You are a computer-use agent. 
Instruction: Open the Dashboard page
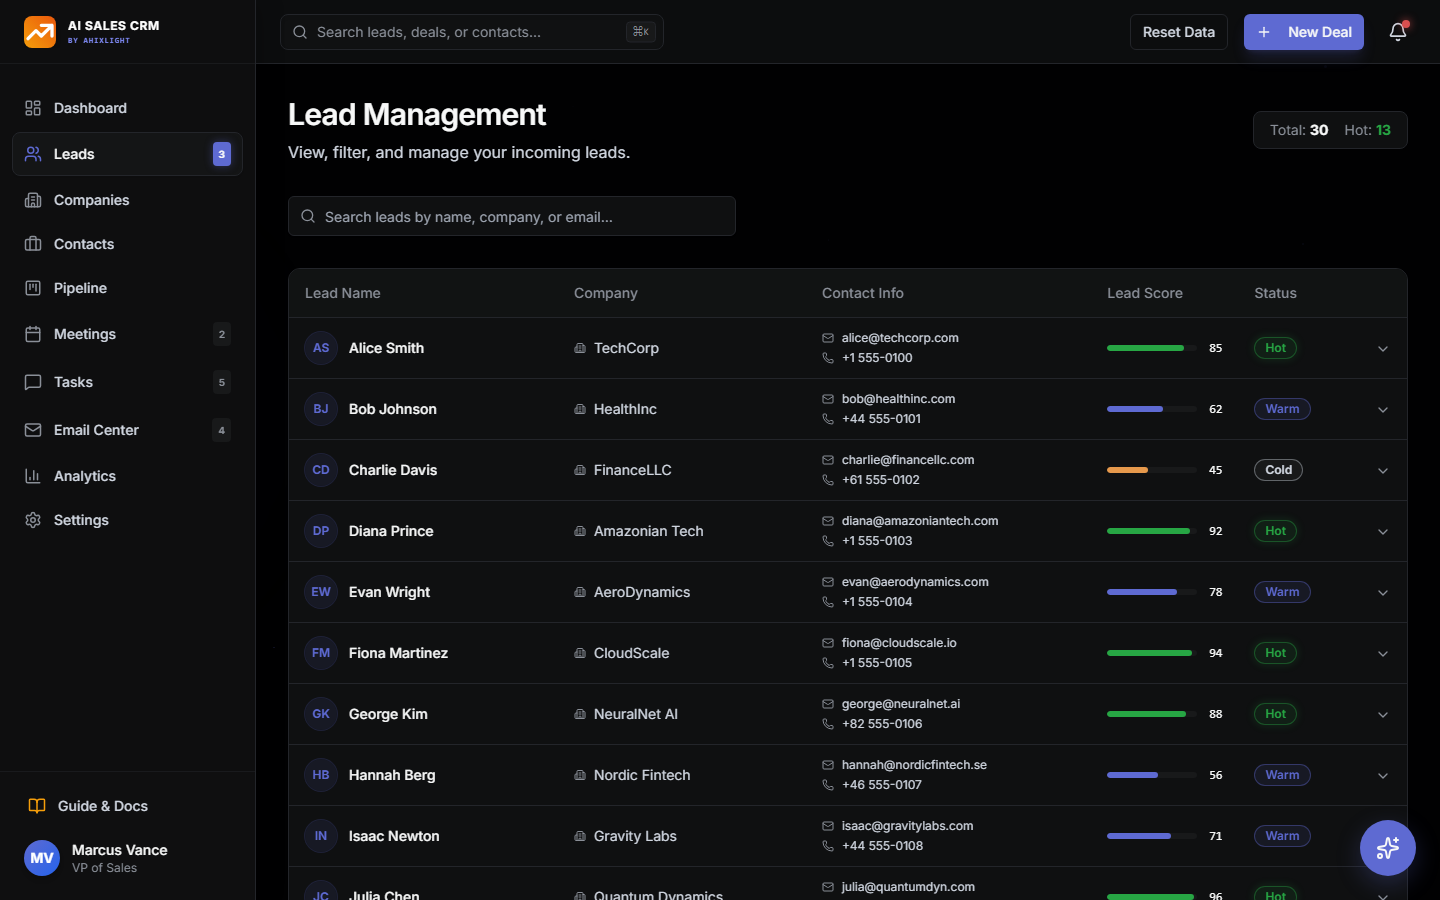point(127,108)
